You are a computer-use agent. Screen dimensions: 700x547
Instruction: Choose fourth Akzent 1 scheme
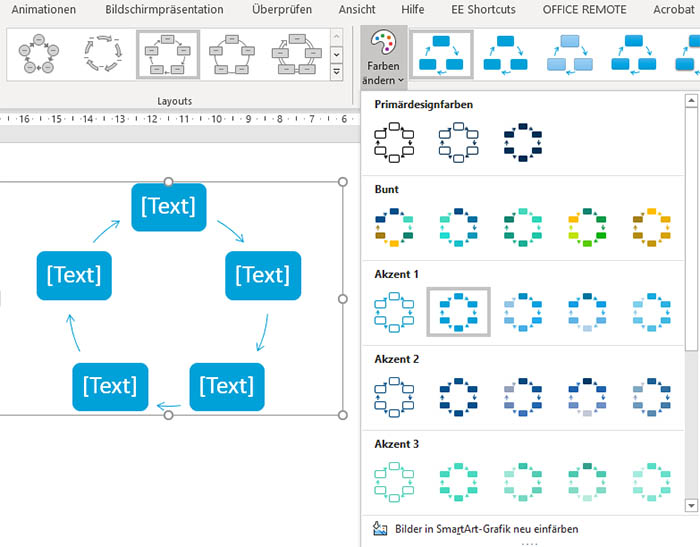(587, 312)
